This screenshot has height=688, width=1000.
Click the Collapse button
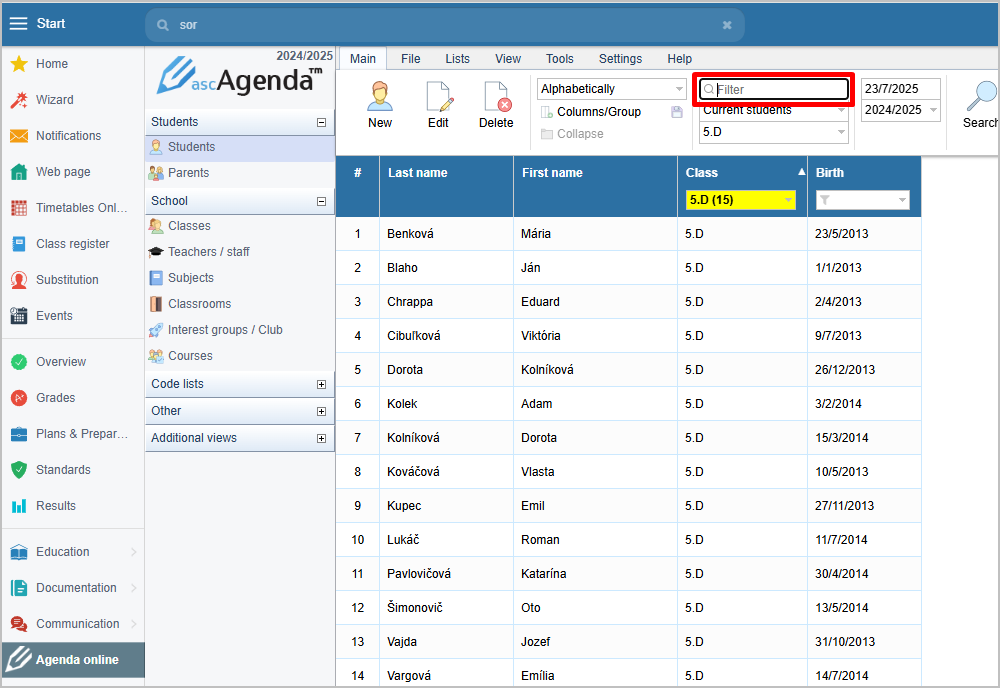(x=572, y=134)
